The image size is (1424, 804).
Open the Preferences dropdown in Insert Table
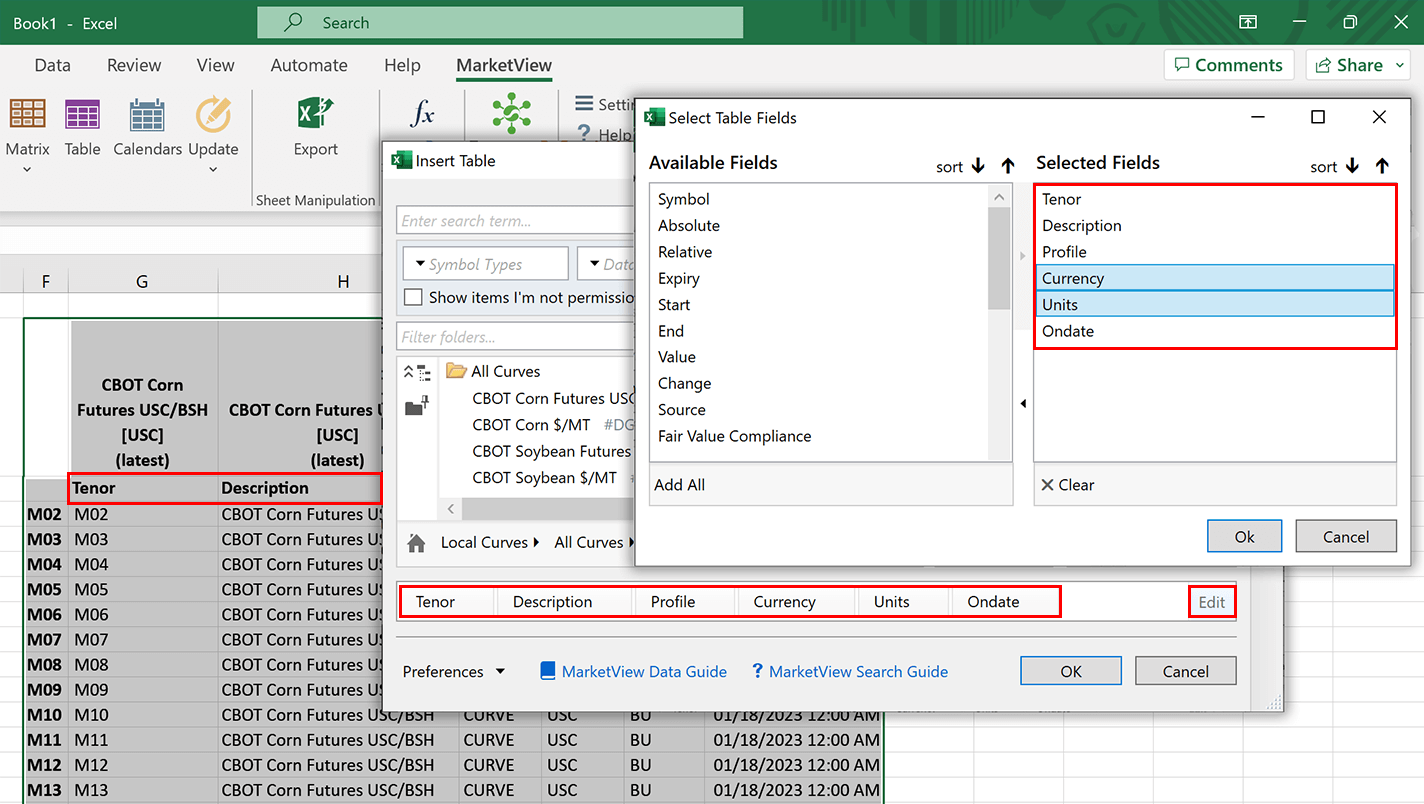tap(454, 672)
